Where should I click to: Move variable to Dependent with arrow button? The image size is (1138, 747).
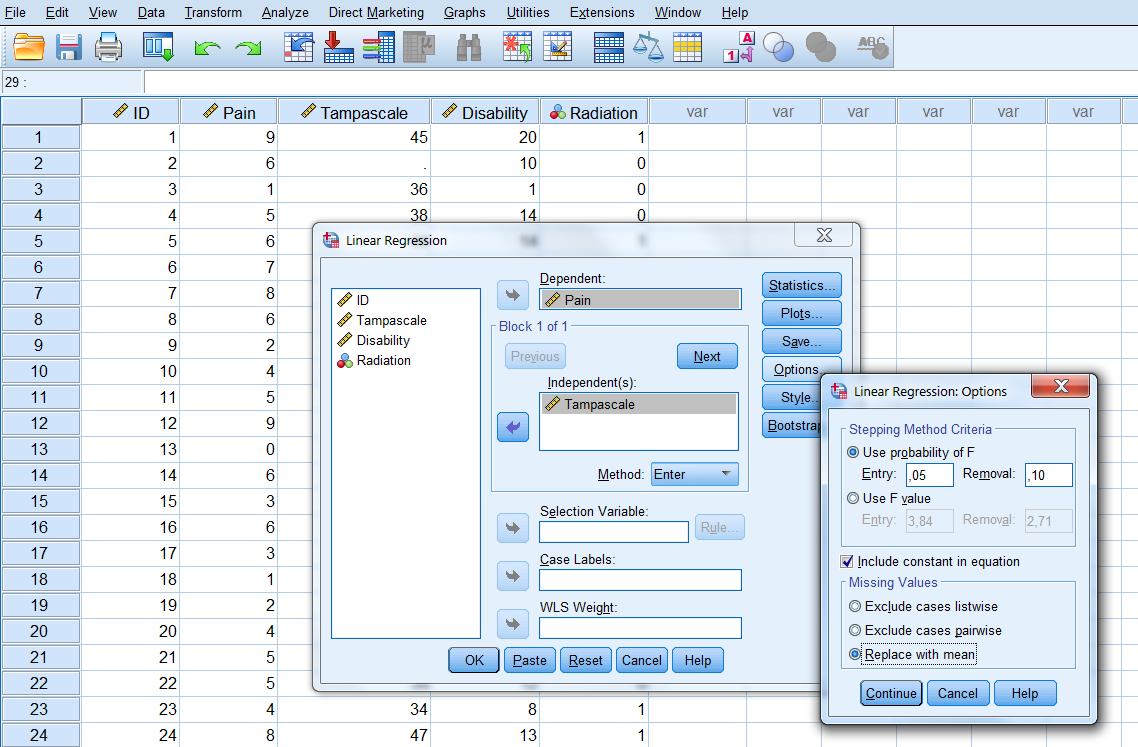(513, 295)
